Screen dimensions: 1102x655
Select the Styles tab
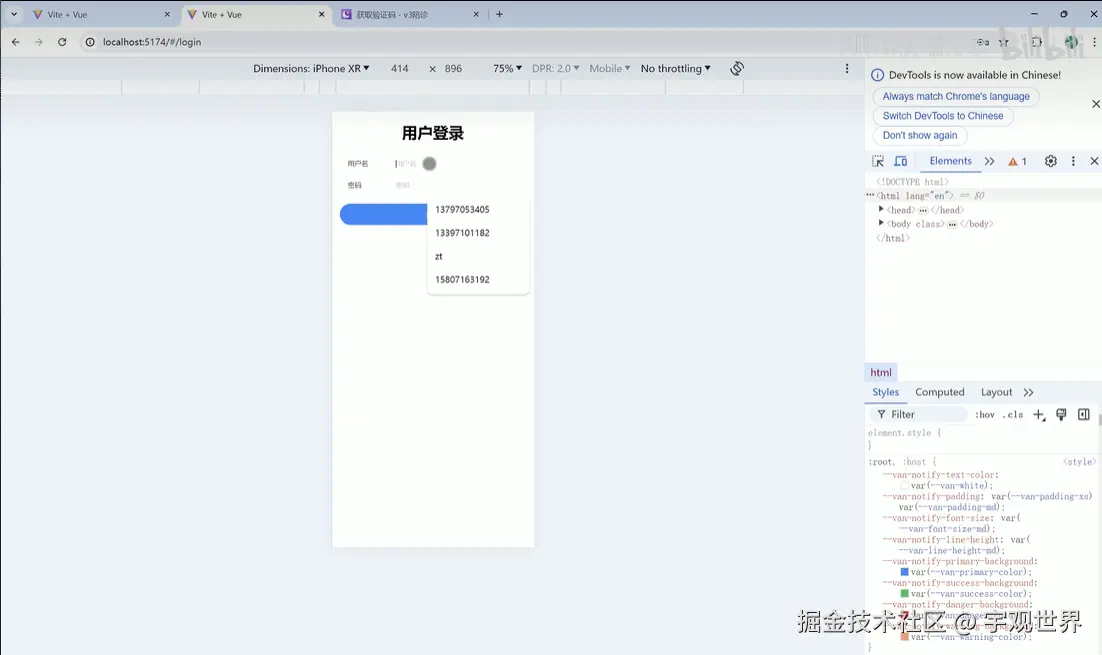pyautogui.click(x=886, y=392)
